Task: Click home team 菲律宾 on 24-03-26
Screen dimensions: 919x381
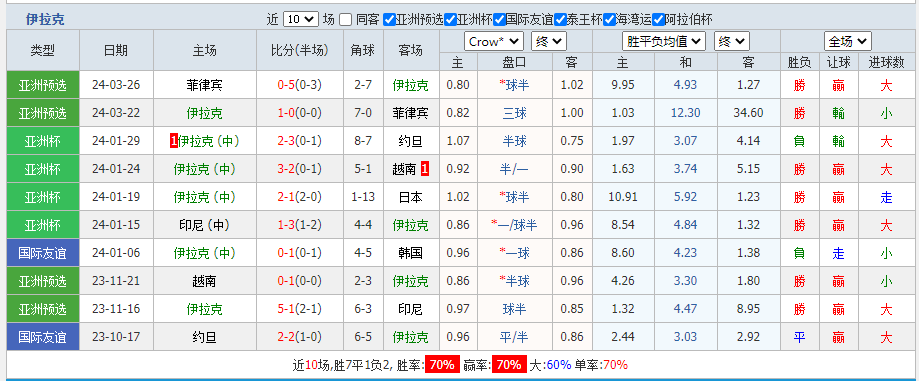Action: tap(205, 85)
